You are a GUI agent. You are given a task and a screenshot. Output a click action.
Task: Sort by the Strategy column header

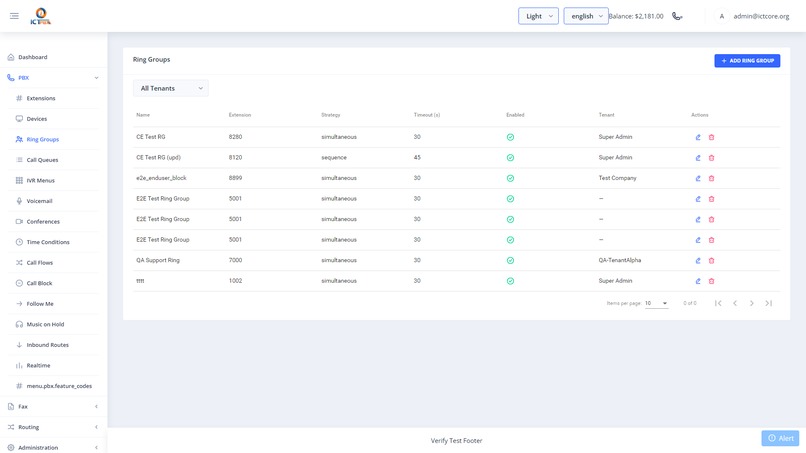pos(331,115)
